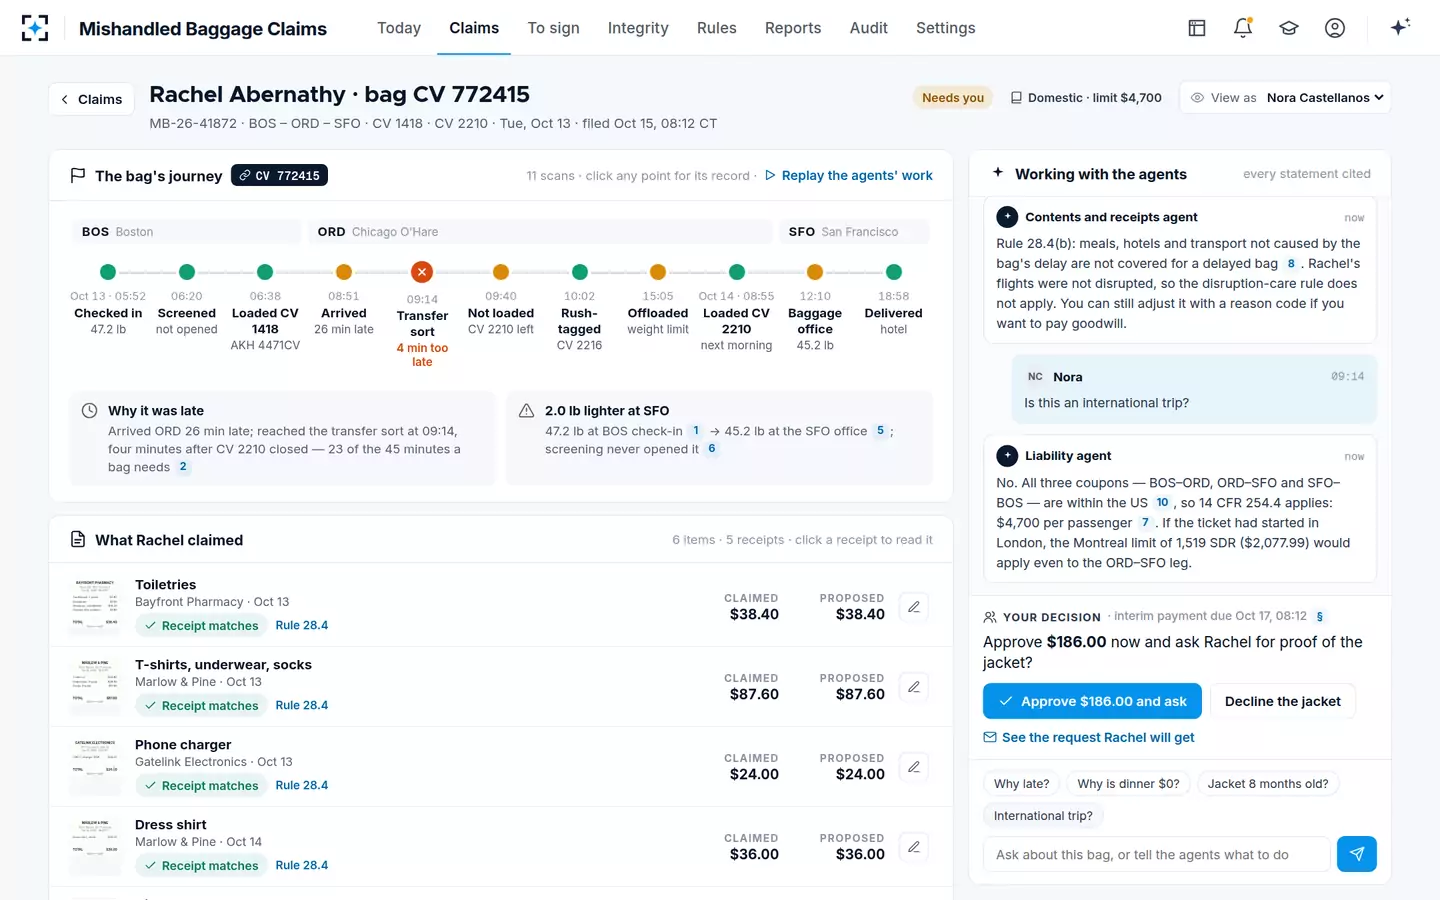Open the § citation beside interim payment due

[x=1320, y=617]
